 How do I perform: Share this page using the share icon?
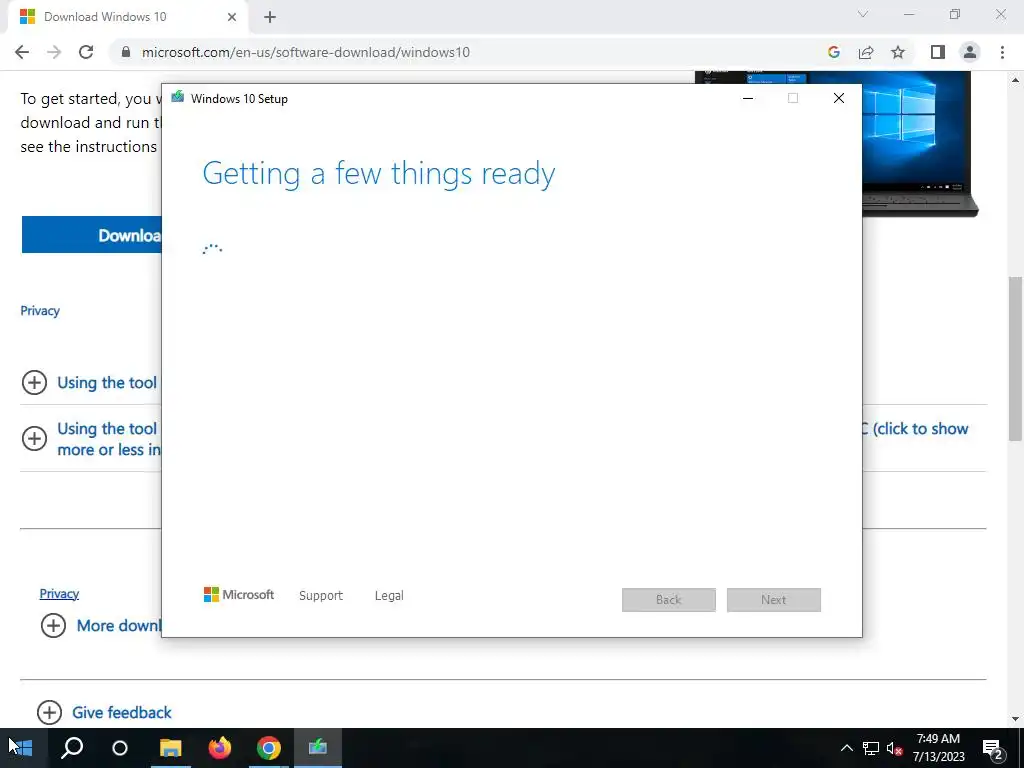point(866,52)
